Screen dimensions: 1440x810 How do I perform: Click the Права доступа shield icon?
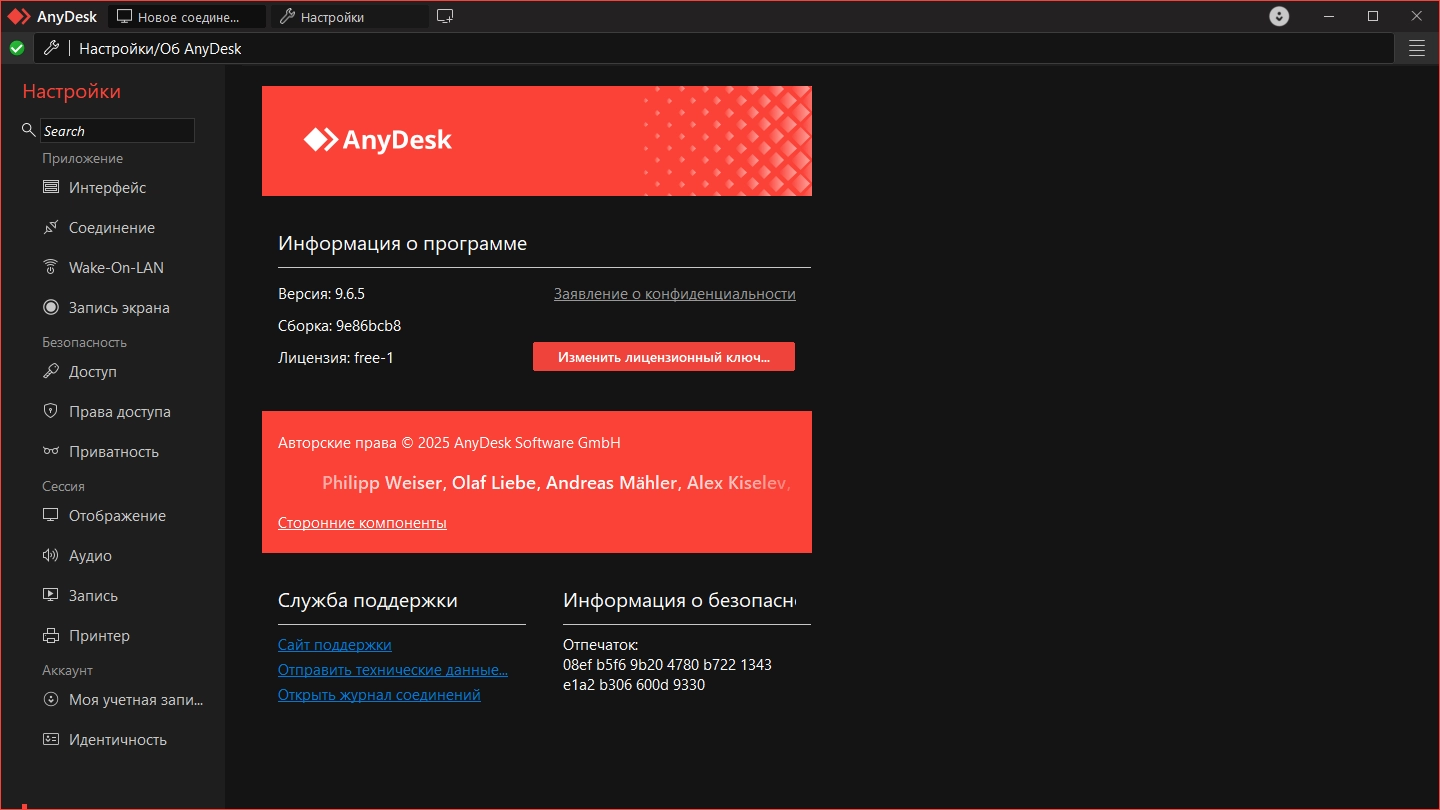coord(51,412)
